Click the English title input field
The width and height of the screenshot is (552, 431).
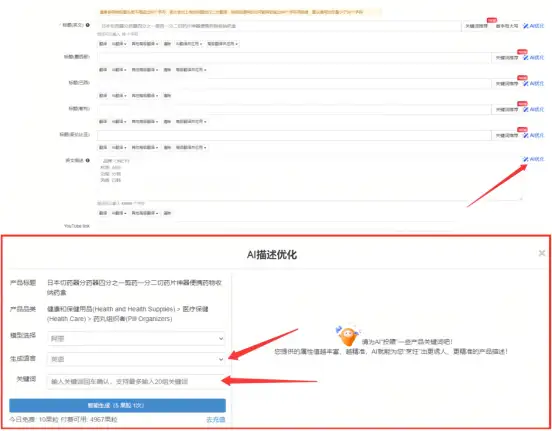[x=279, y=26]
